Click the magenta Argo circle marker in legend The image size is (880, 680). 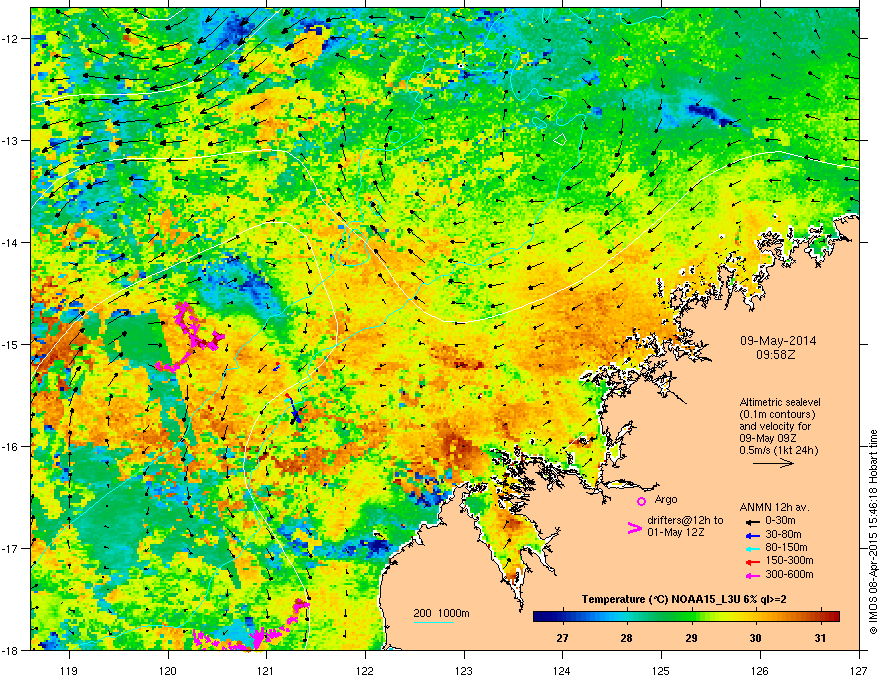[641, 501]
